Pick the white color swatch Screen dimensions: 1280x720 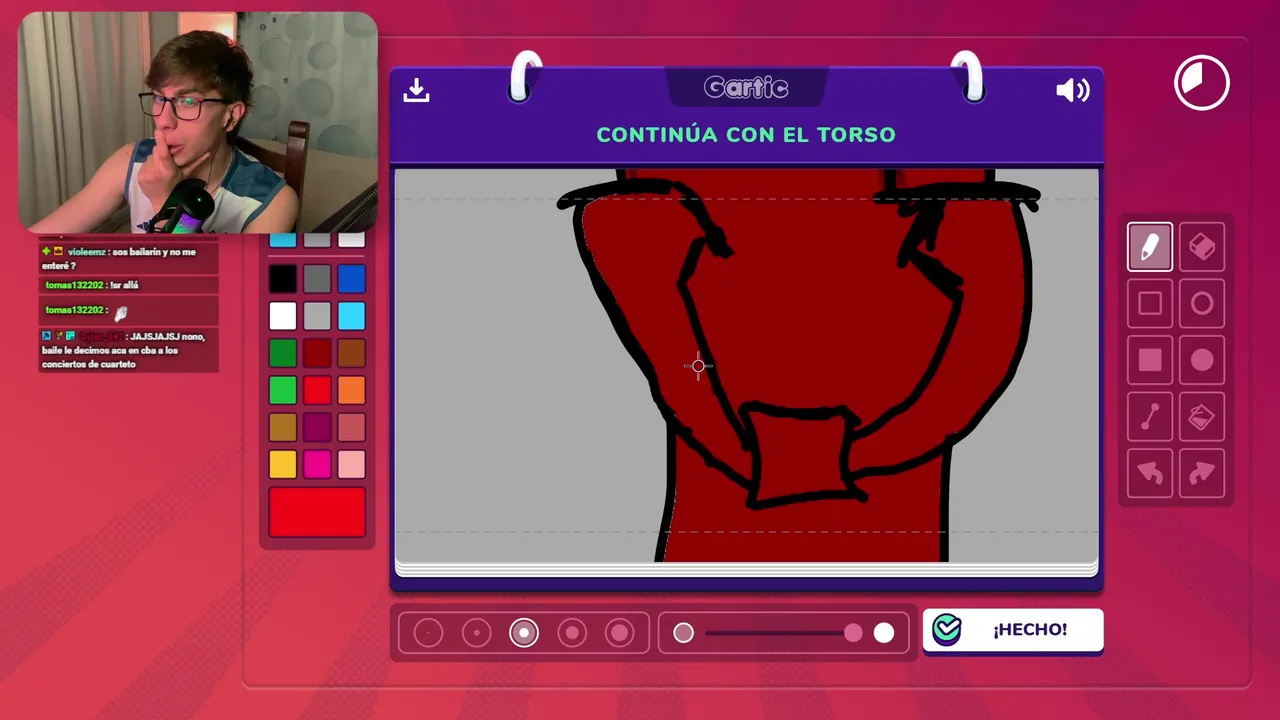(283, 316)
